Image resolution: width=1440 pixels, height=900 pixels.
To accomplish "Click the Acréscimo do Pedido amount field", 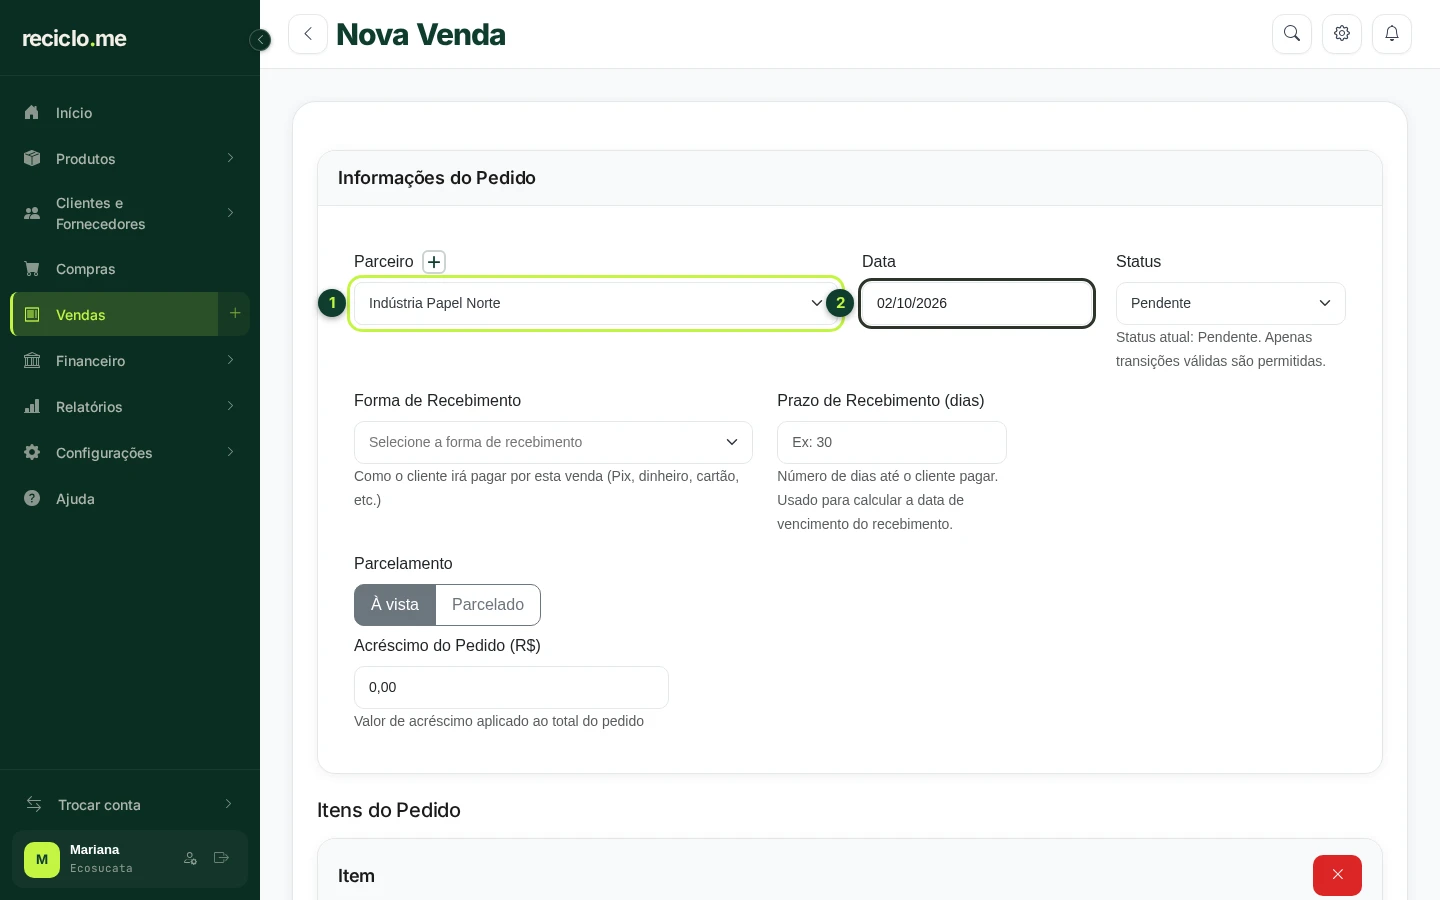I will click(x=511, y=687).
